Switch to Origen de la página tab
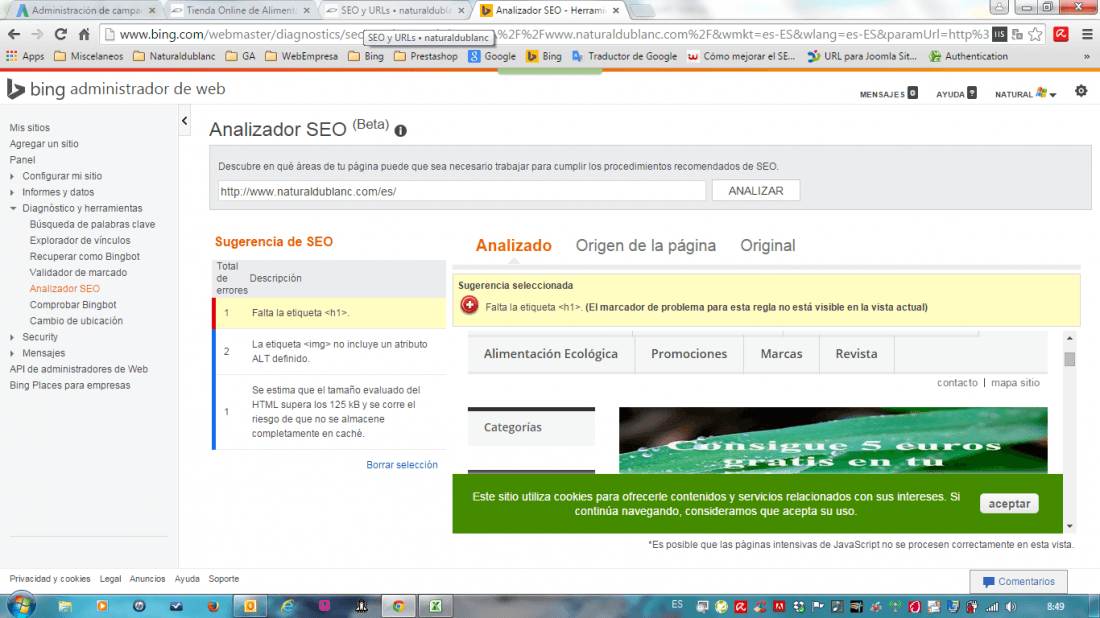Image resolution: width=1100 pixels, height=618 pixels. coord(645,246)
